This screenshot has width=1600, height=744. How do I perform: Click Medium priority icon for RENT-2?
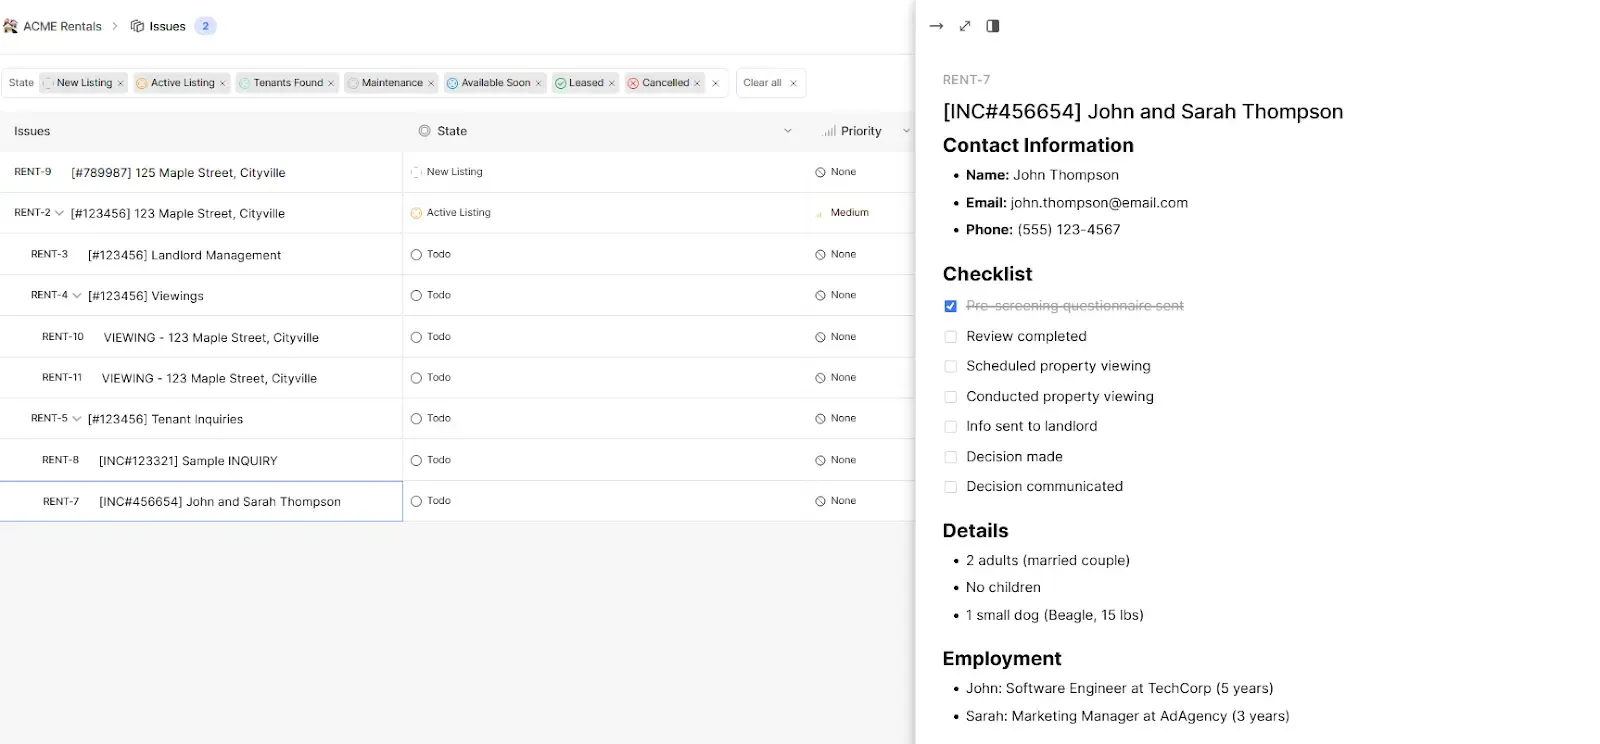click(819, 213)
